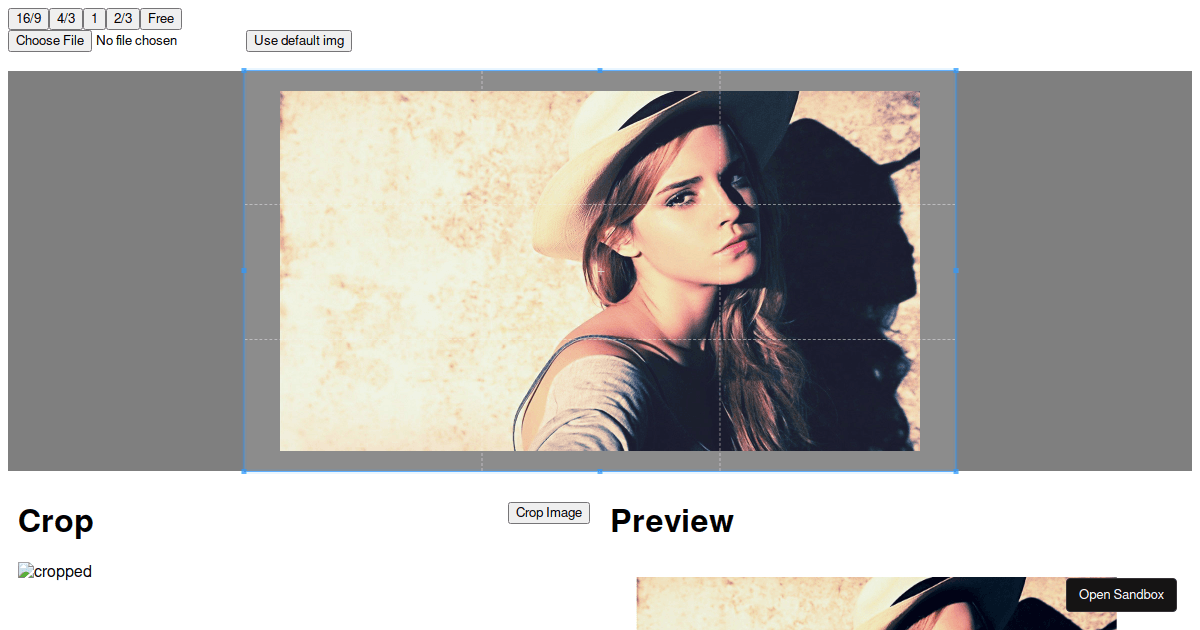Click the Crop Image button
This screenshot has height=630, width=1200.
[x=548, y=513]
